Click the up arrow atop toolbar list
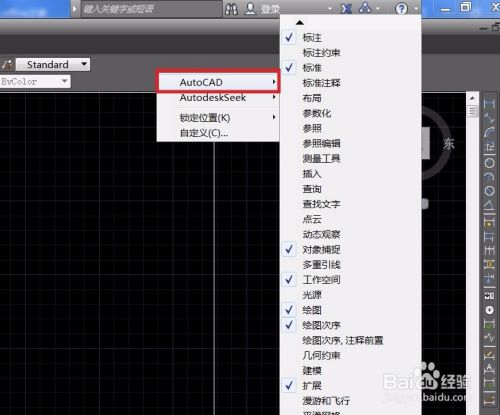Image resolution: width=500 pixels, height=415 pixels. [300, 22]
